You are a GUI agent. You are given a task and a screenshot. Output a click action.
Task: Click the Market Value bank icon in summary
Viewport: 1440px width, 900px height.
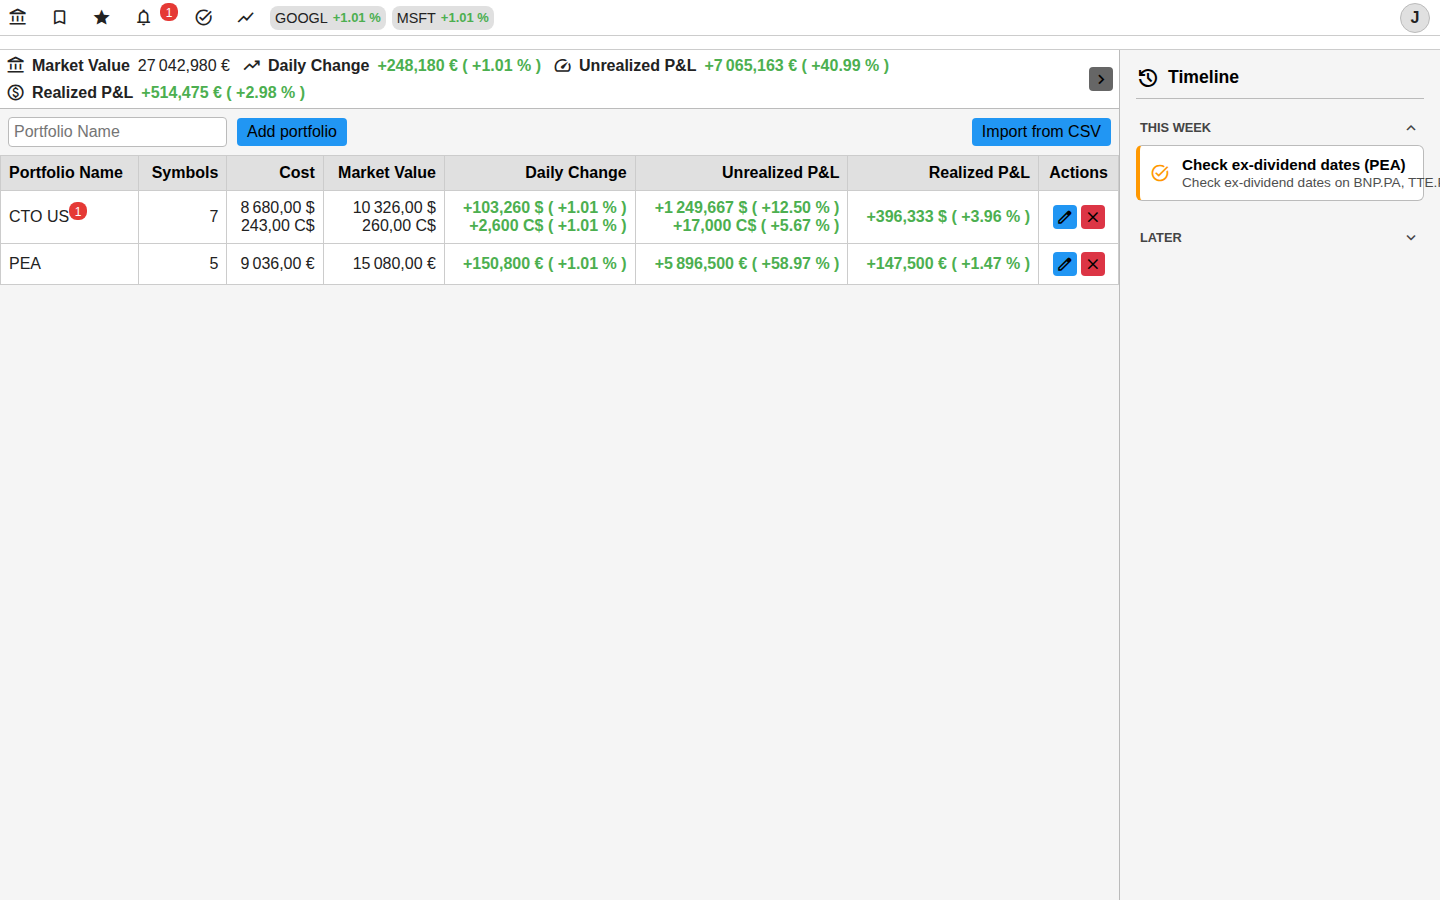click(16, 65)
